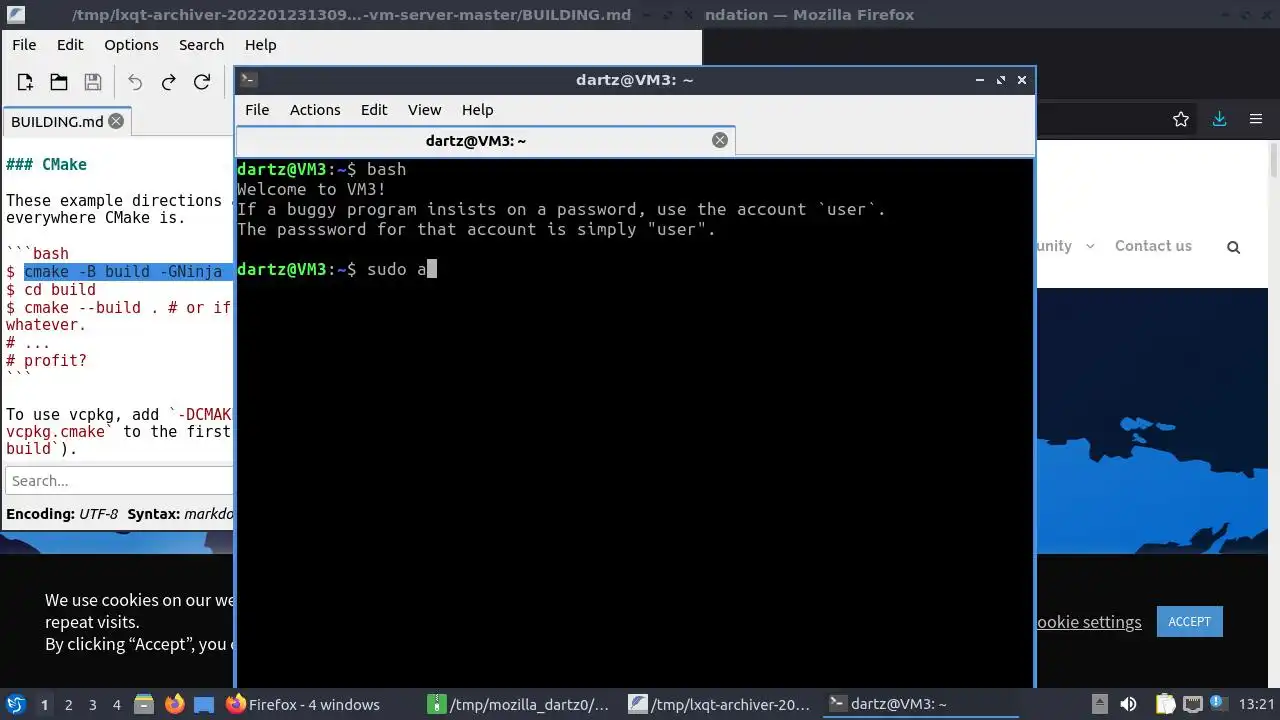Switch to virtual desktop 2
Screen dimensions: 1280x720
(68, 705)
